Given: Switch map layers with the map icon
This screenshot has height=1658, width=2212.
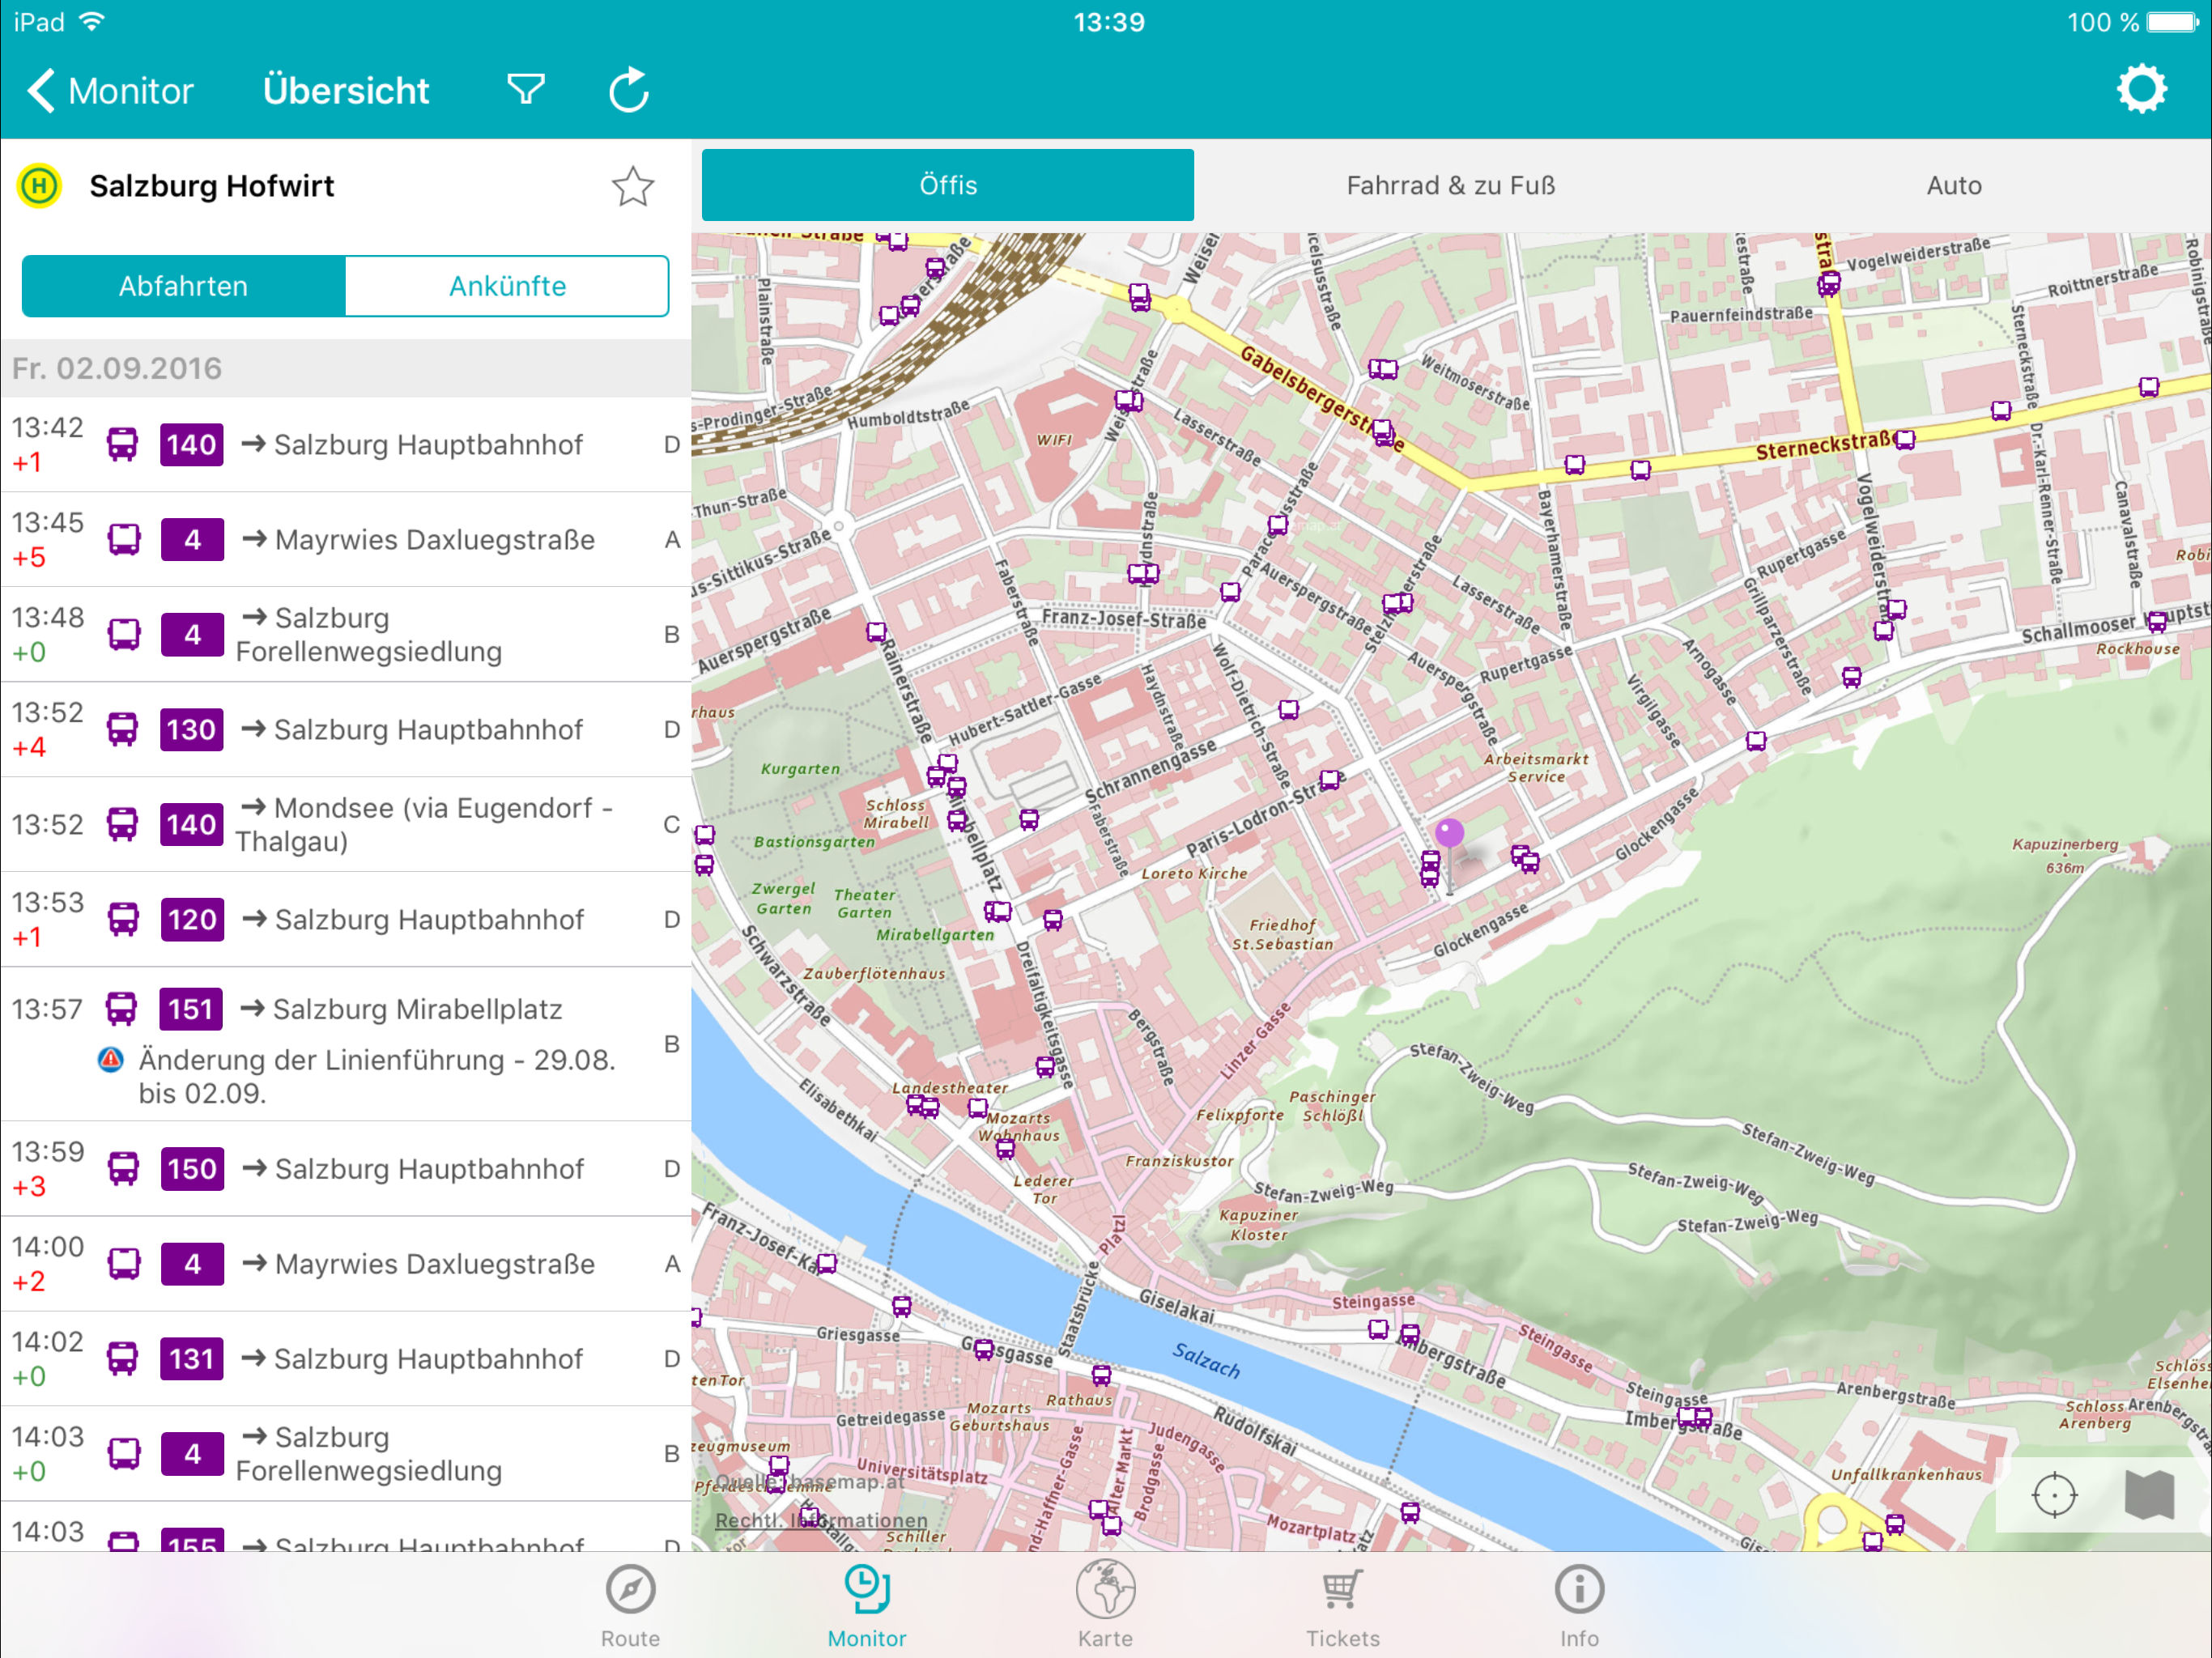Looking at the screenshot, I should tap(2149, 1495).
